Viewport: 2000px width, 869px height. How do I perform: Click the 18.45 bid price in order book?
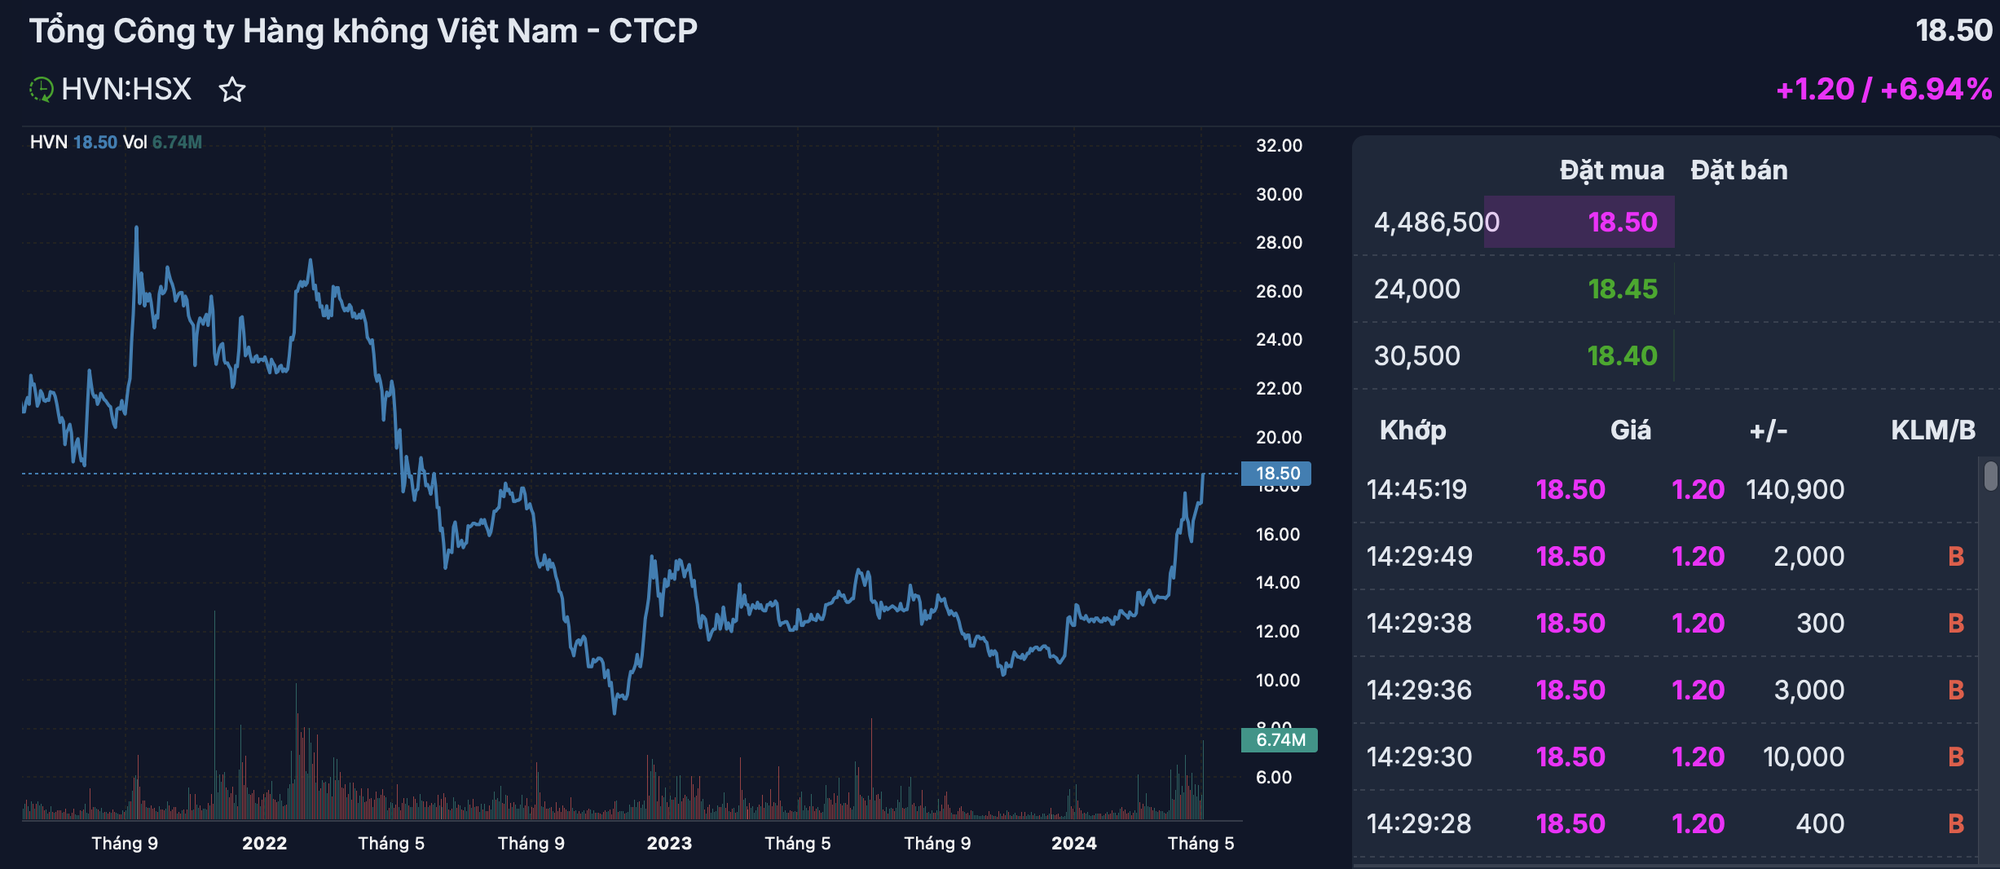1622,289
